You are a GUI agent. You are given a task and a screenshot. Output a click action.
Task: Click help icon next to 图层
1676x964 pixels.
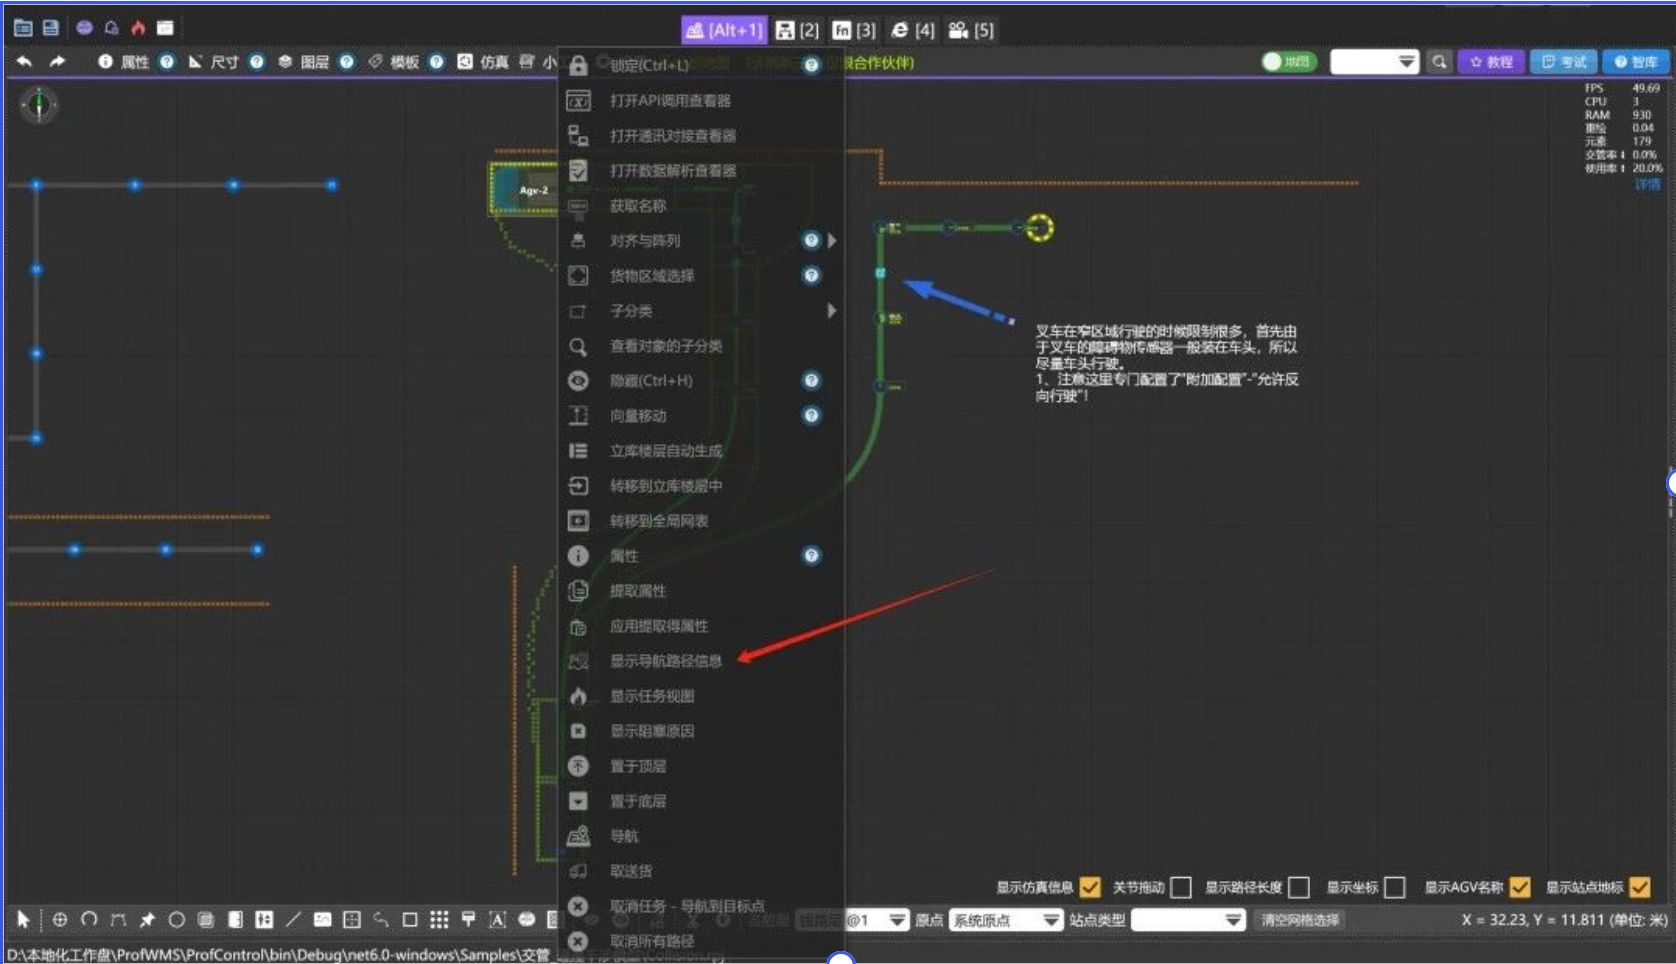click(x=346, y=62)
